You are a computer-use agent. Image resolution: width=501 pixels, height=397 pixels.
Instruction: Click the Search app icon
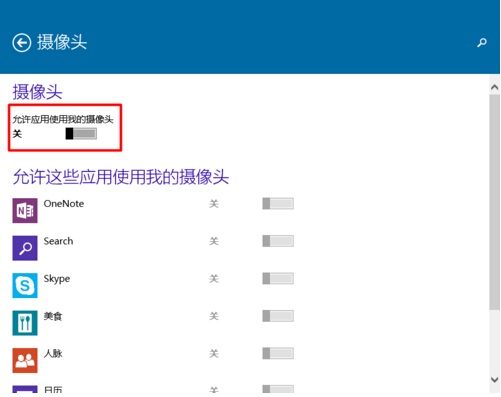click(x=25, y=248)
